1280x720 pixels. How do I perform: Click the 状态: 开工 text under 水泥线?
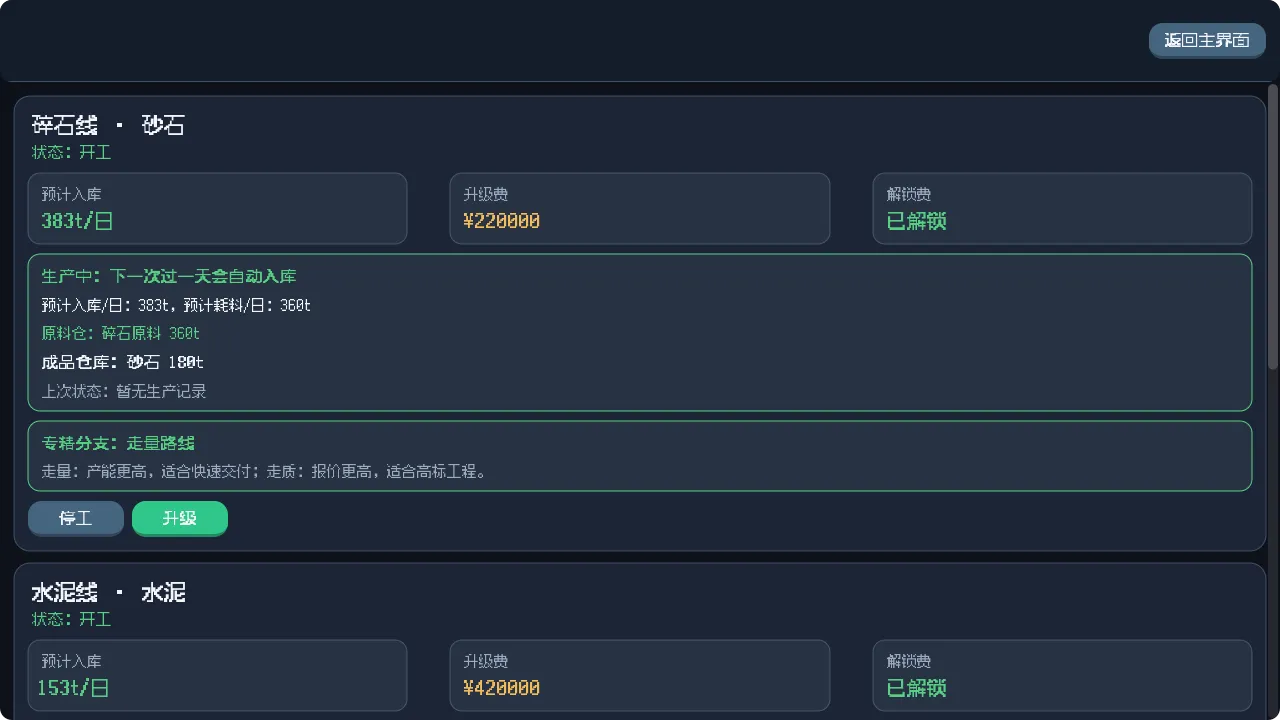[x=71, y=619]
